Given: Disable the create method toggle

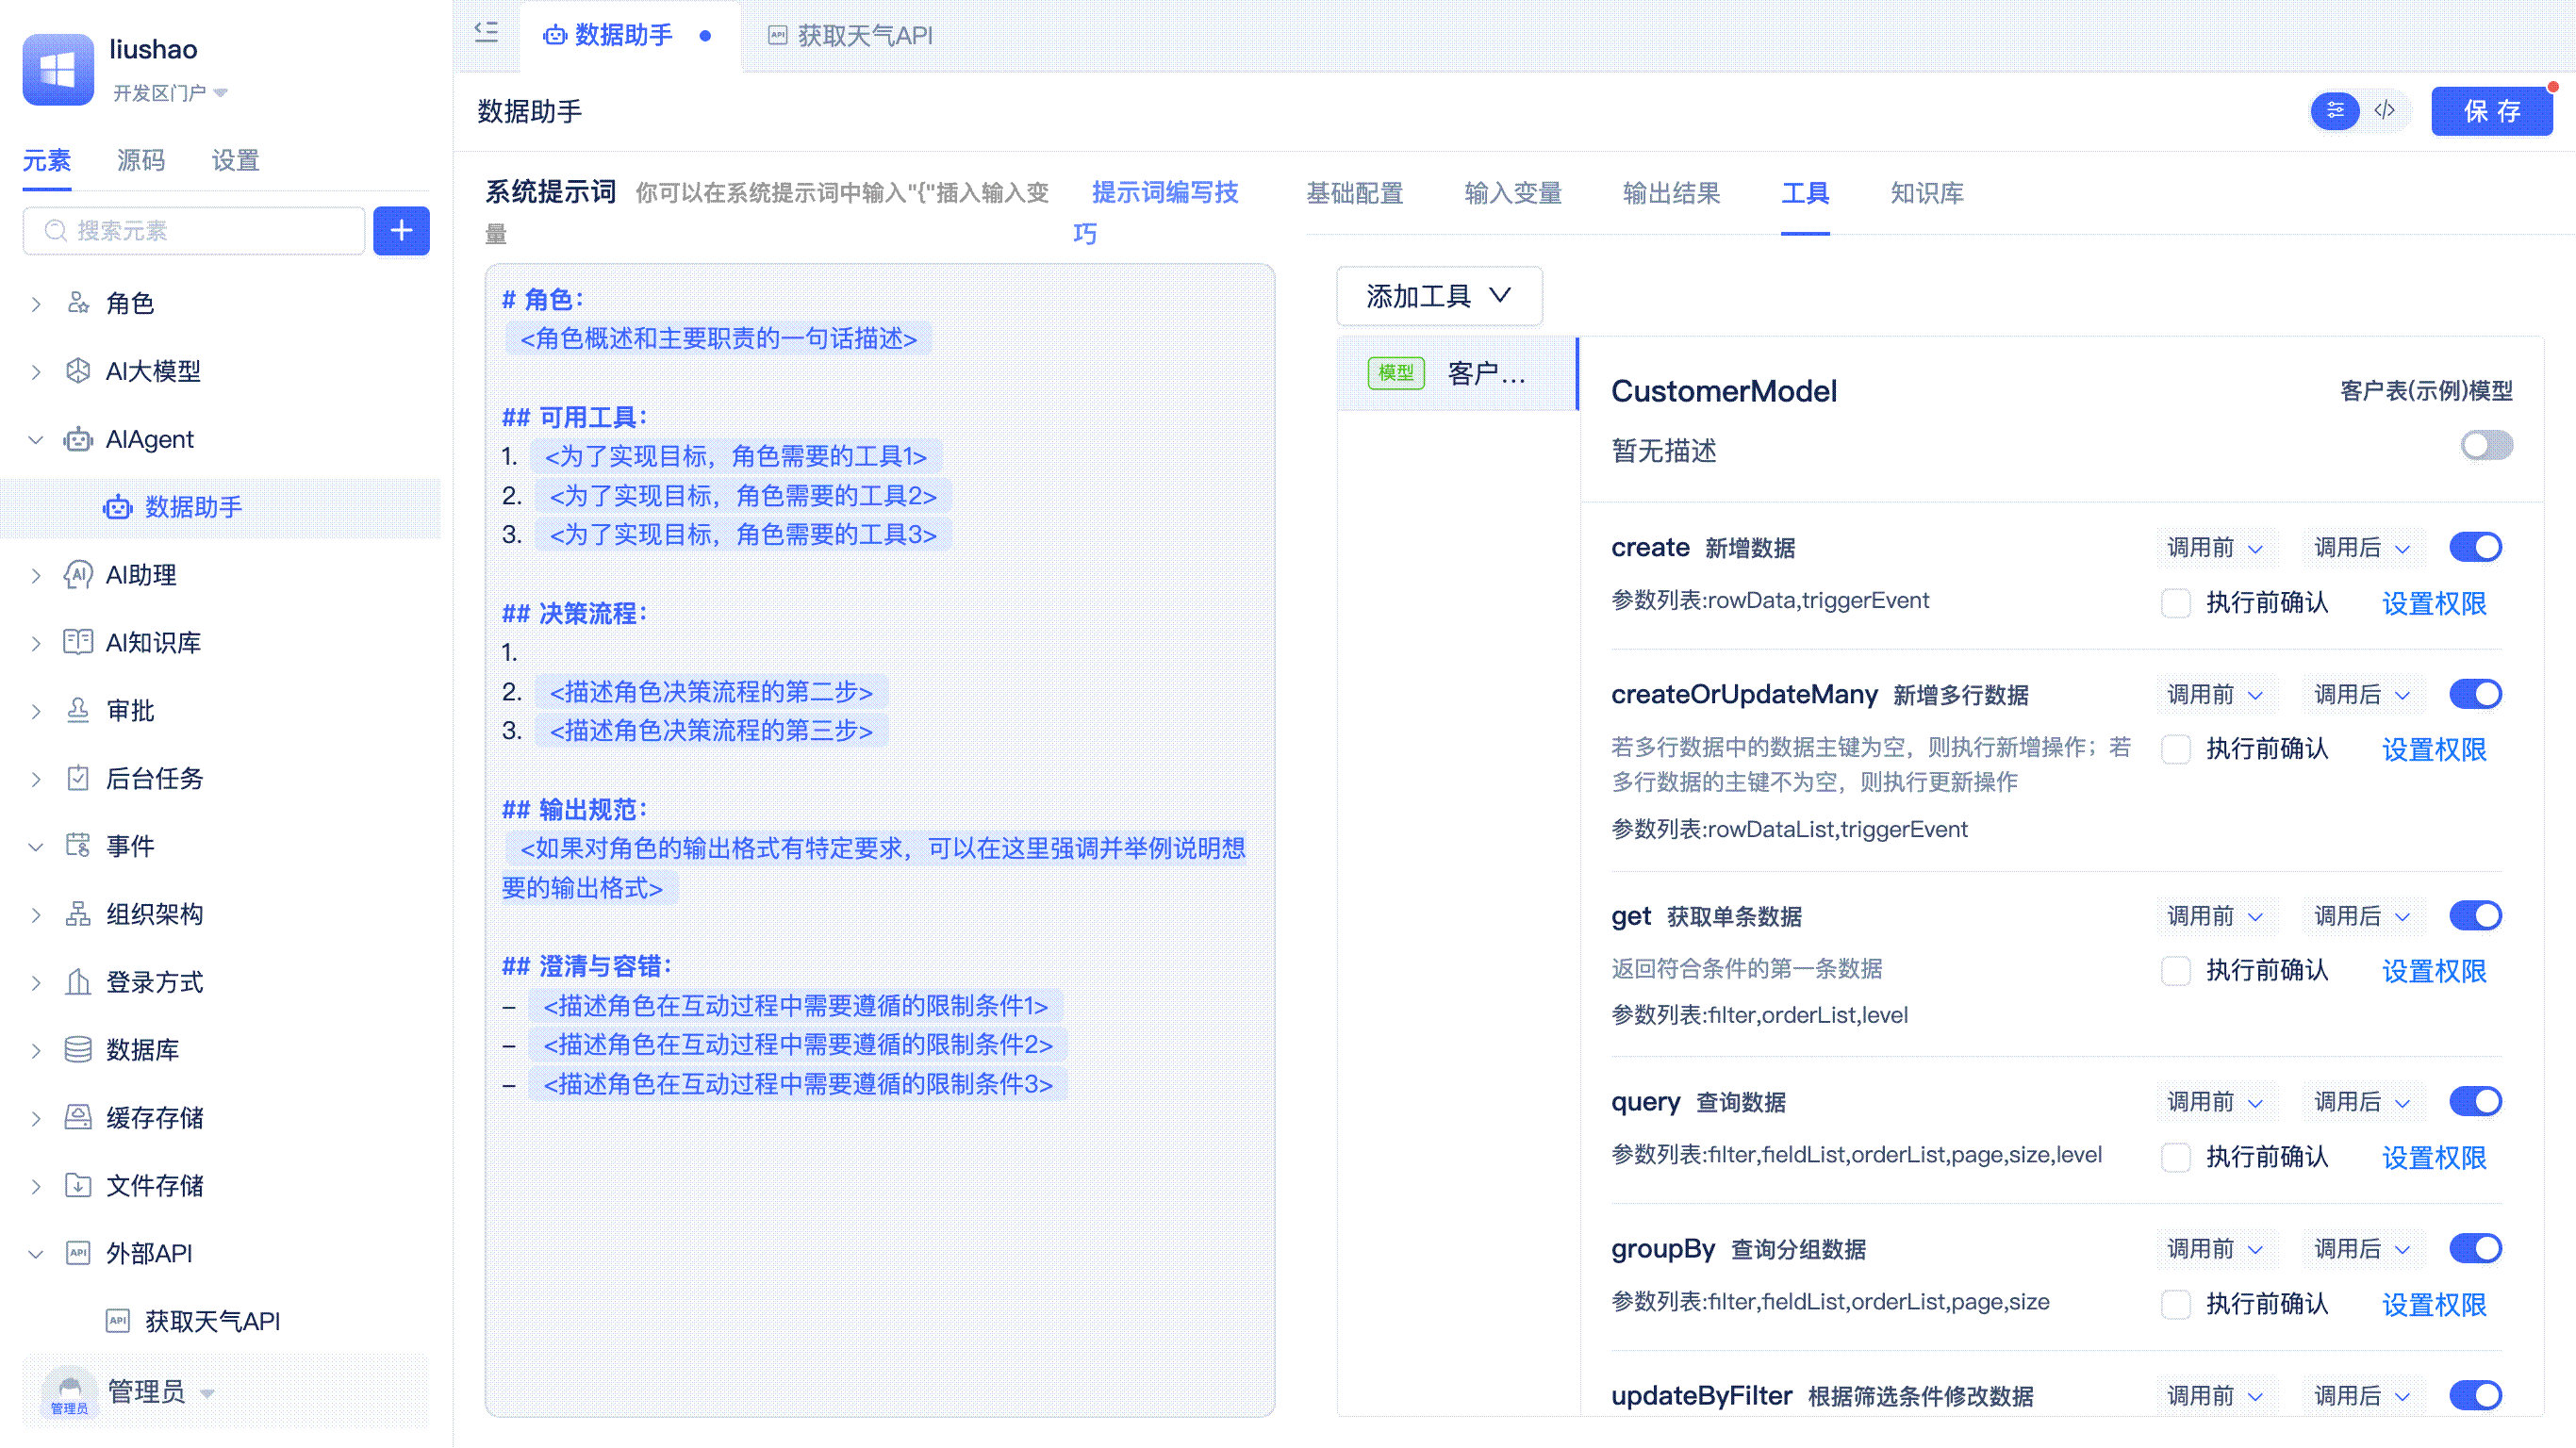Looking at the screenshot, I should tap(2475, 547).
